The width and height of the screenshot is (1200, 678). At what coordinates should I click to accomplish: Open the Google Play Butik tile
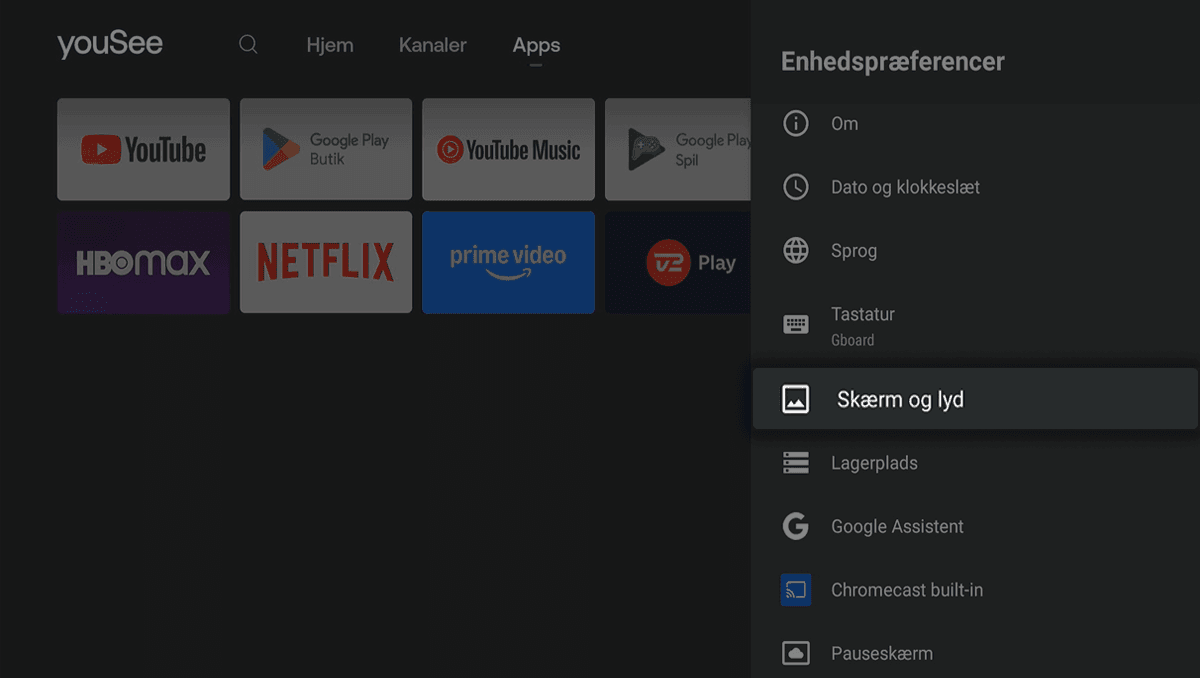tap(326, 149)
